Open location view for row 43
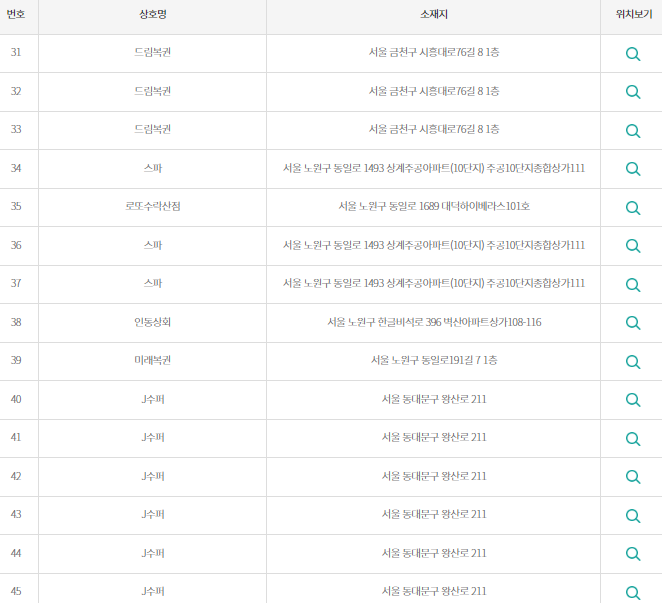Image resolution: width=662 pixels, height=603 pixels. (632, 516)
